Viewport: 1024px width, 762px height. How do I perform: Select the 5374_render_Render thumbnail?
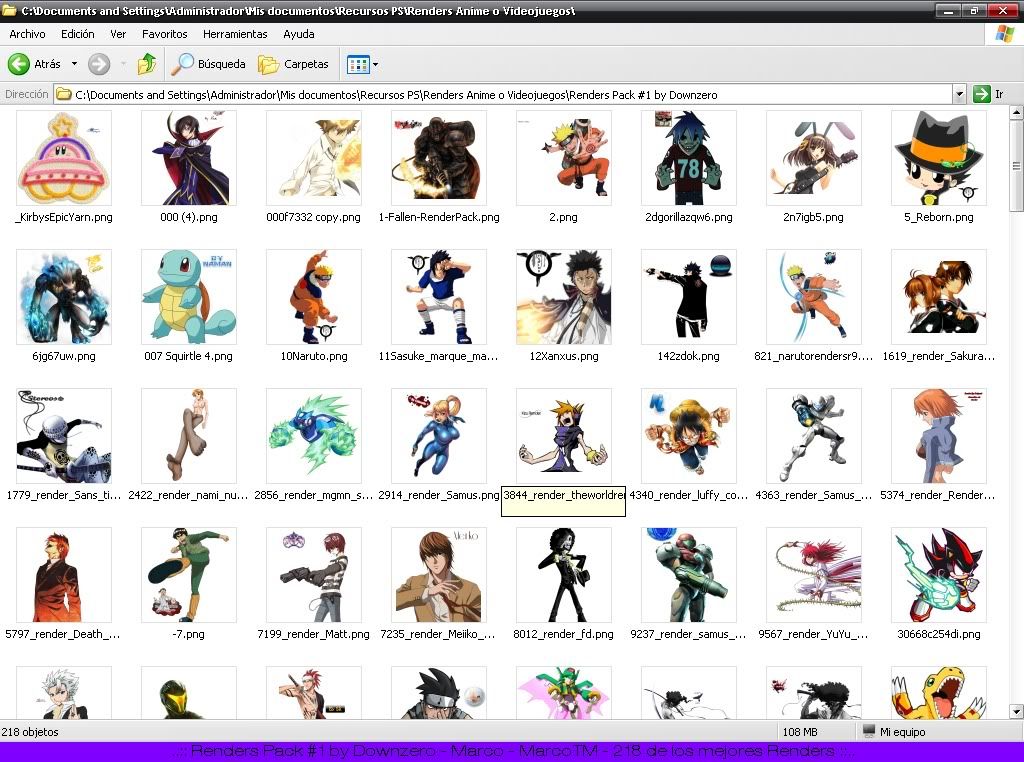[939, 436]
